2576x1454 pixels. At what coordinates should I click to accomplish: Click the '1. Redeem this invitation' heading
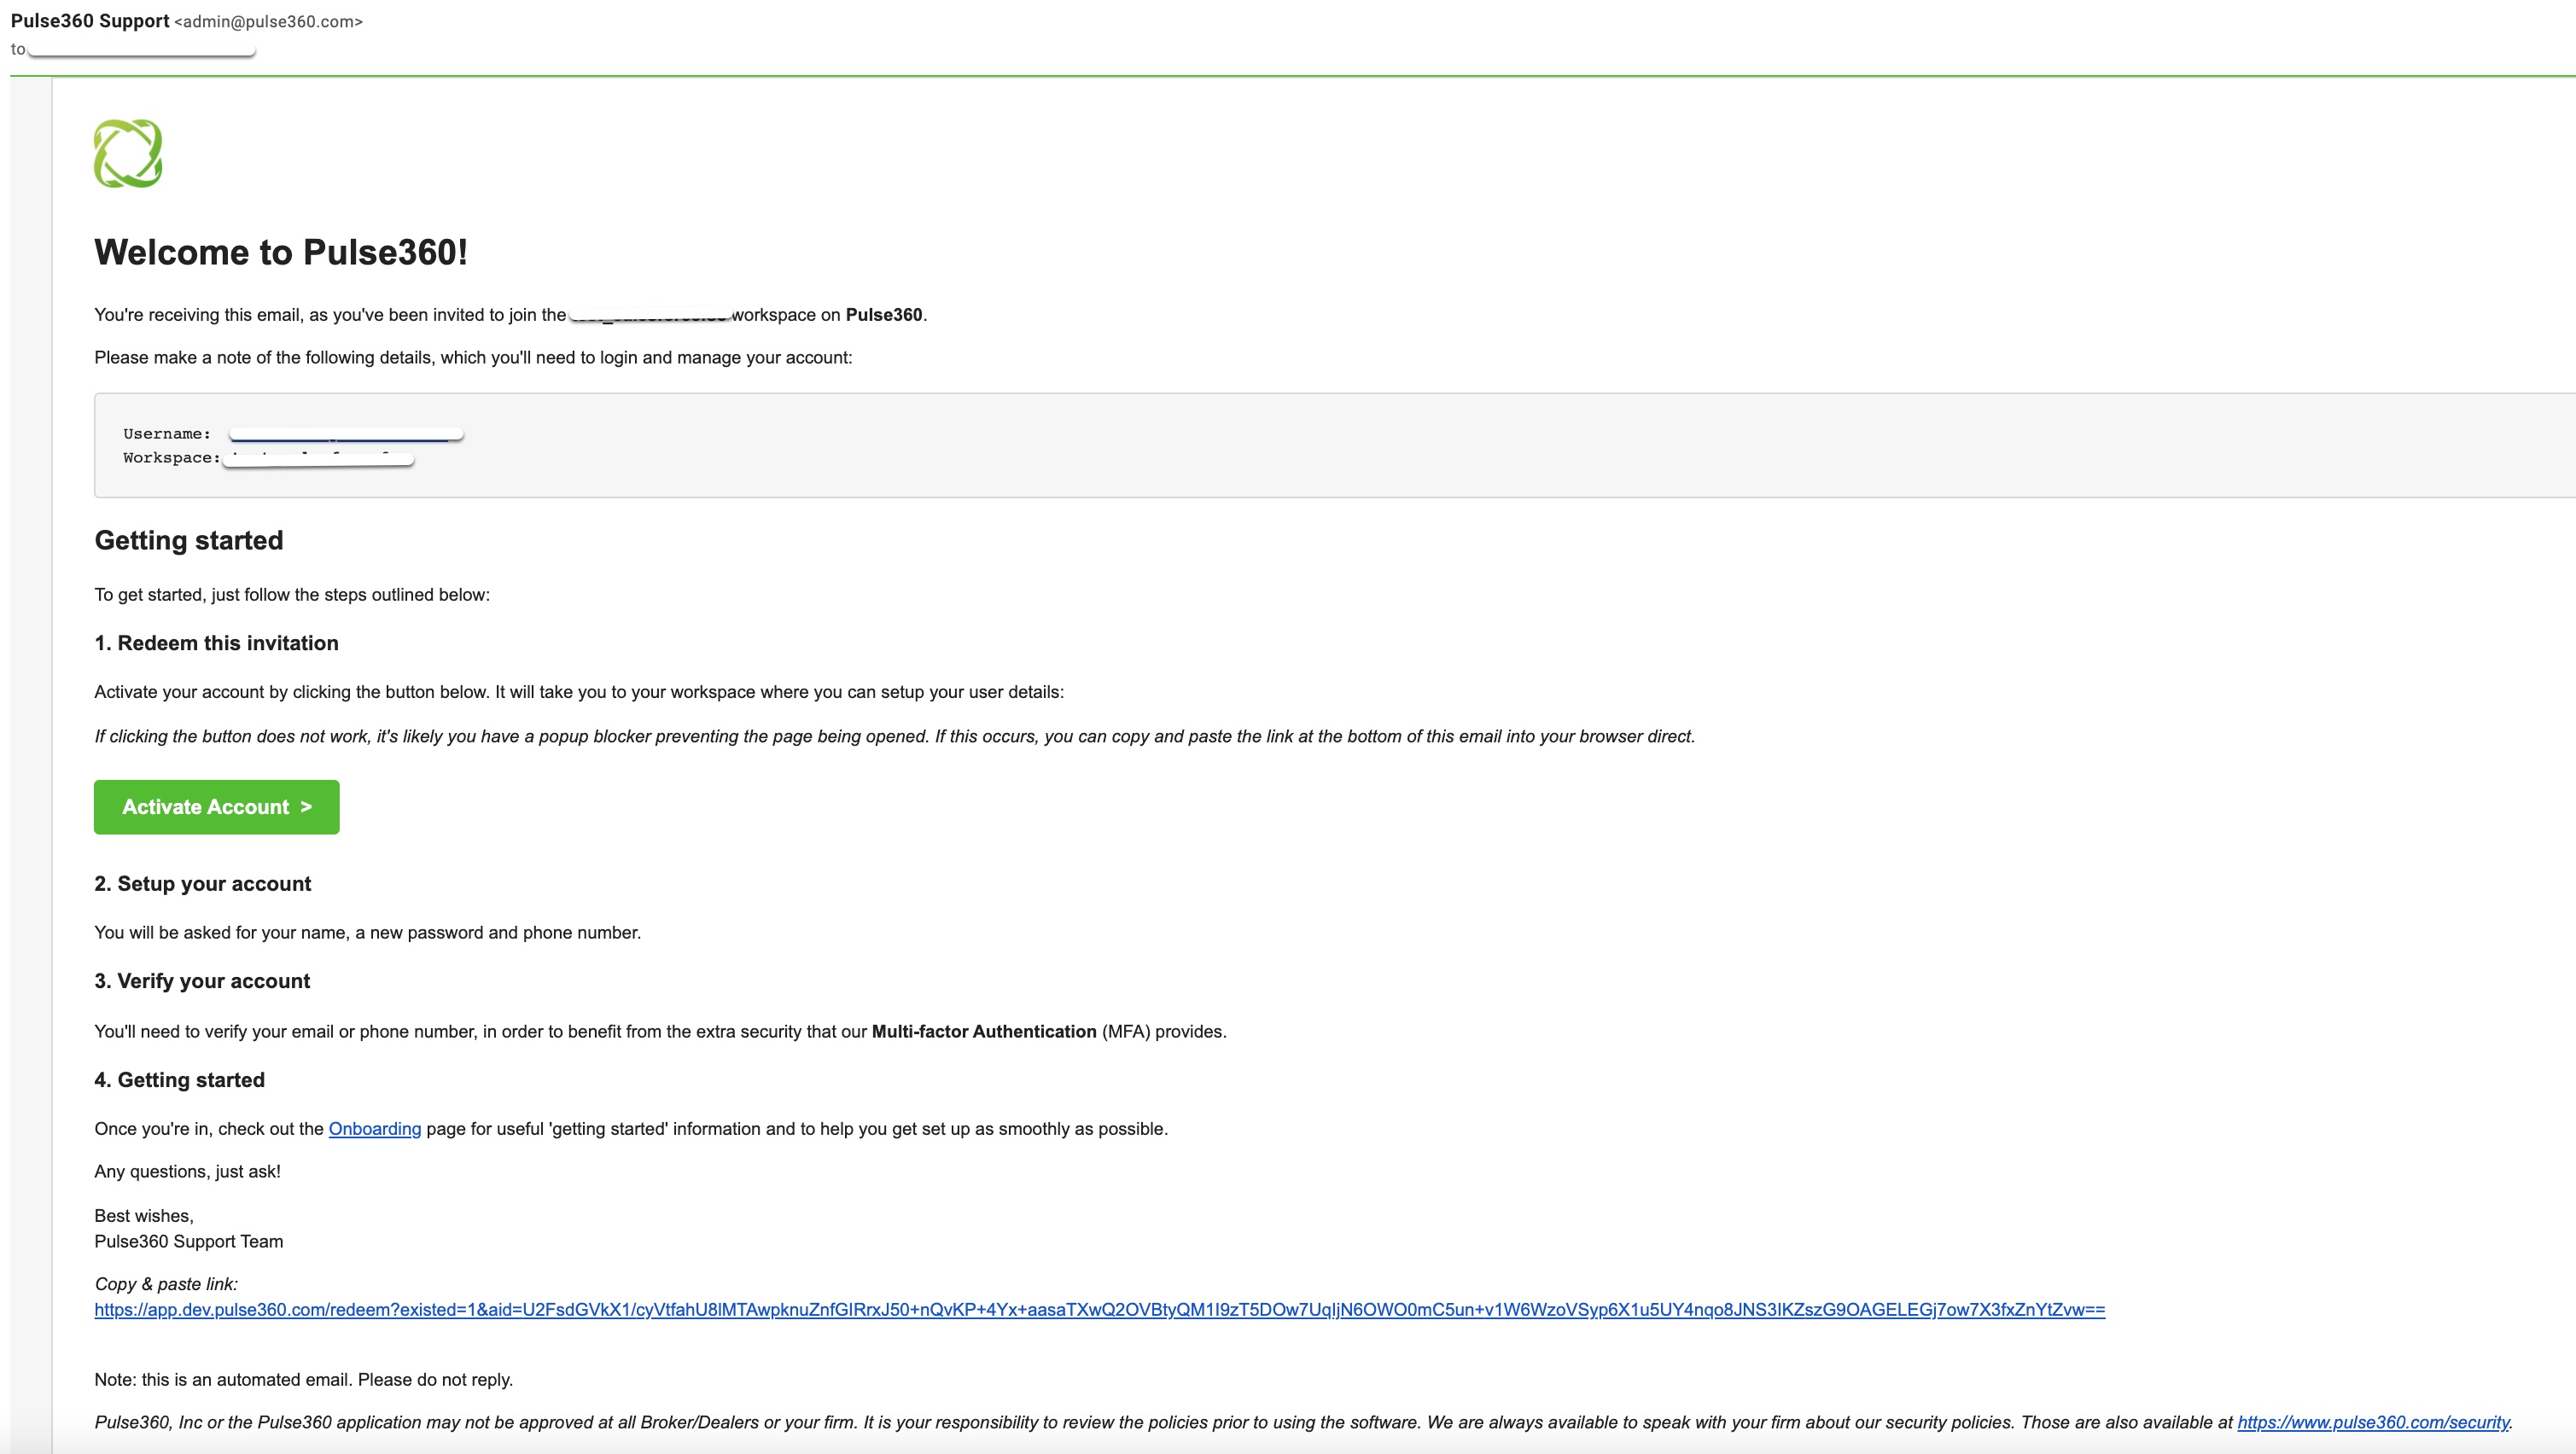[x=216, y=643]
